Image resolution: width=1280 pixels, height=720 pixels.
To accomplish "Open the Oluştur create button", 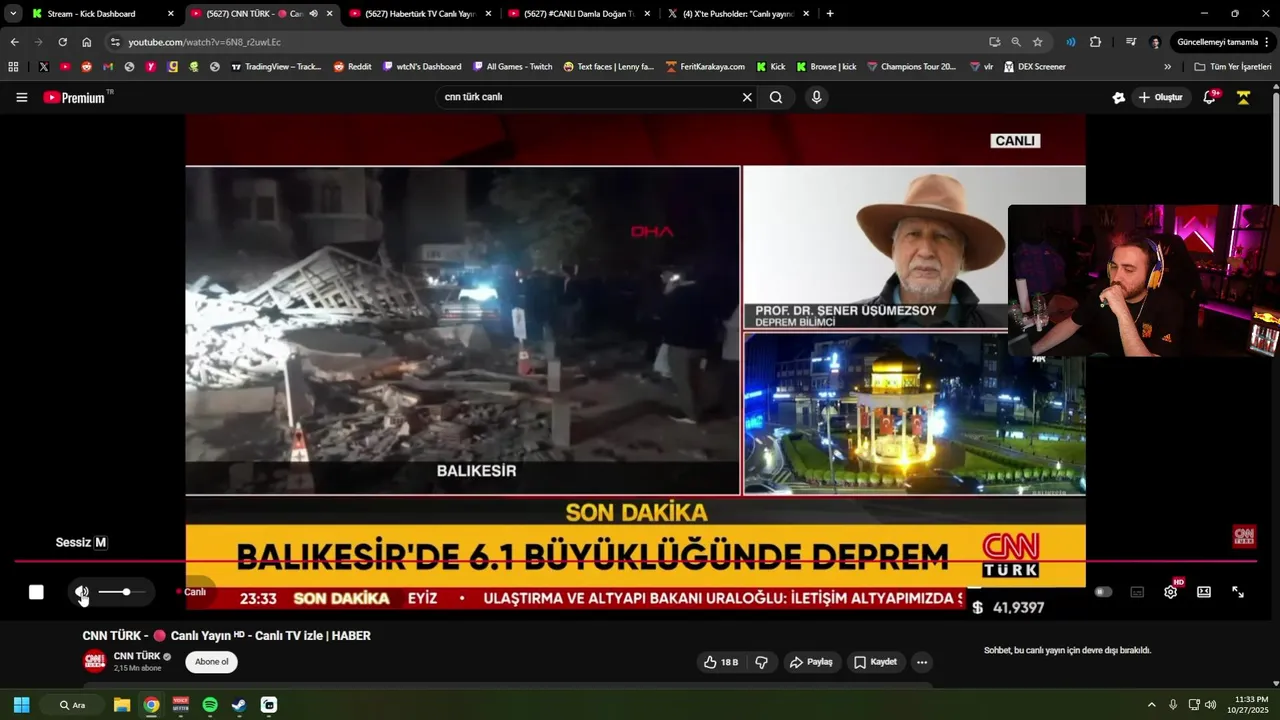I will [1160, 97].
